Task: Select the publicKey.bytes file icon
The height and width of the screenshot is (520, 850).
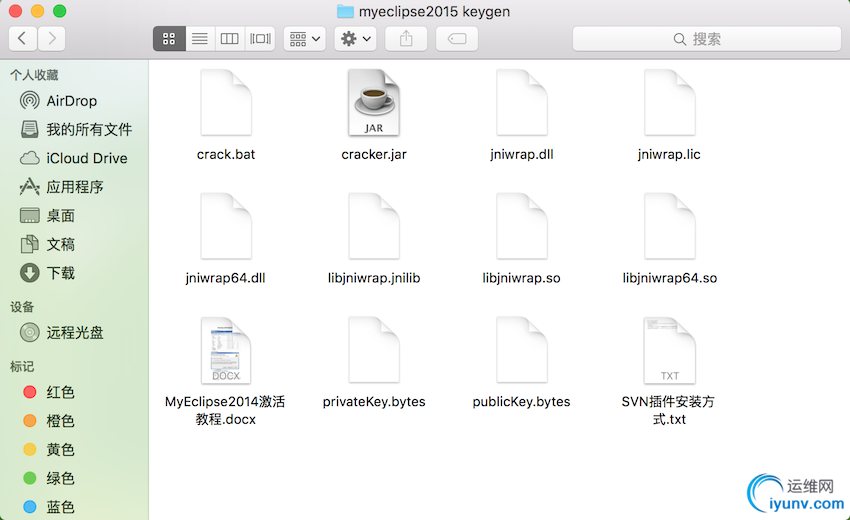Action: tap(522, 350)
